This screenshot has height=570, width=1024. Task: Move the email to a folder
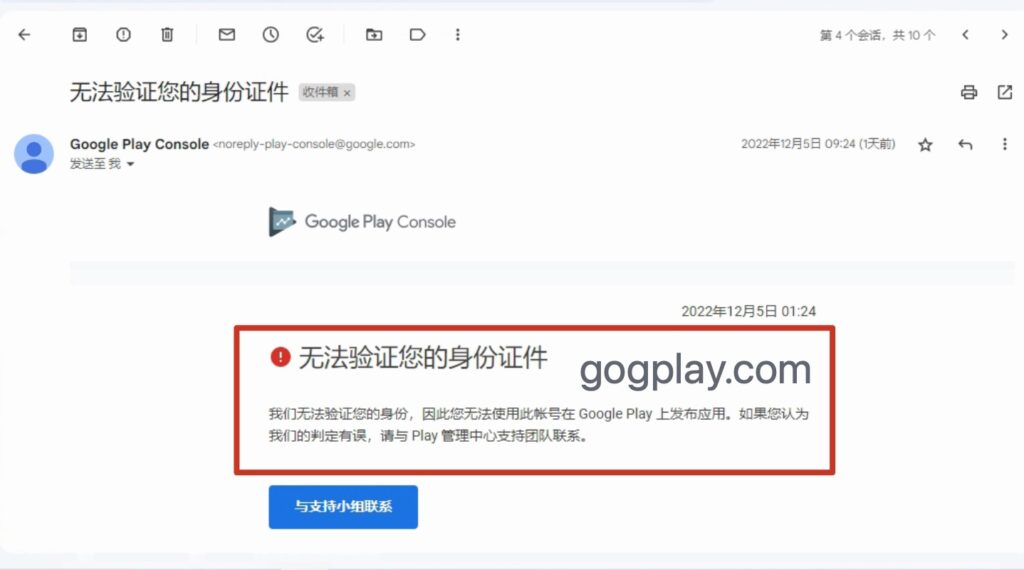pos(374,35)
